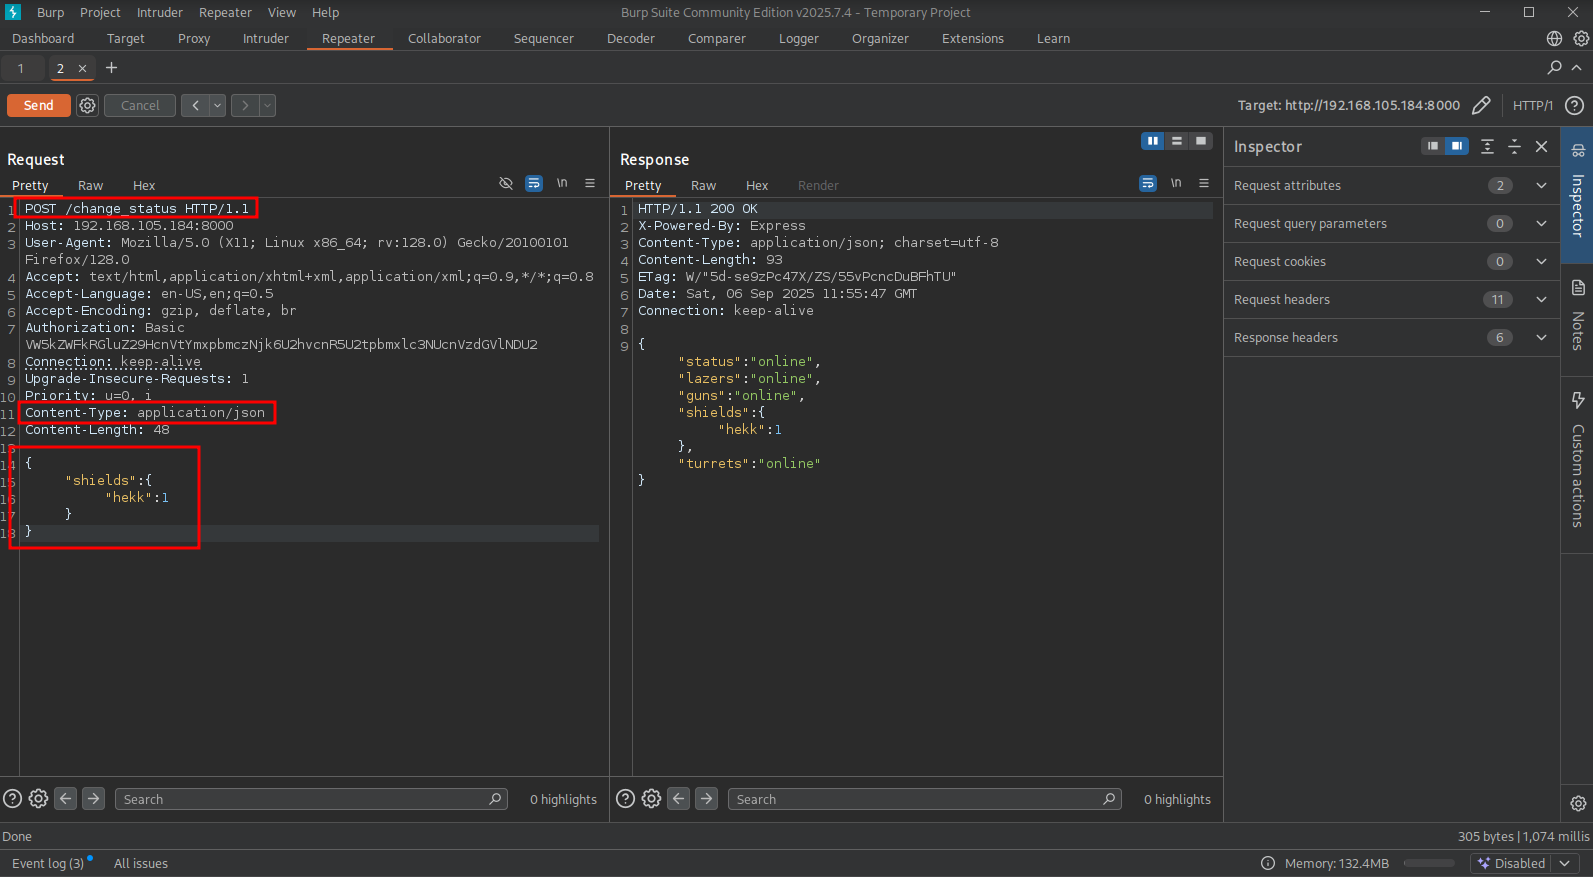Switch to the Intruder tab
Viewport: 1593px width, 877px height.
(265, 38)
